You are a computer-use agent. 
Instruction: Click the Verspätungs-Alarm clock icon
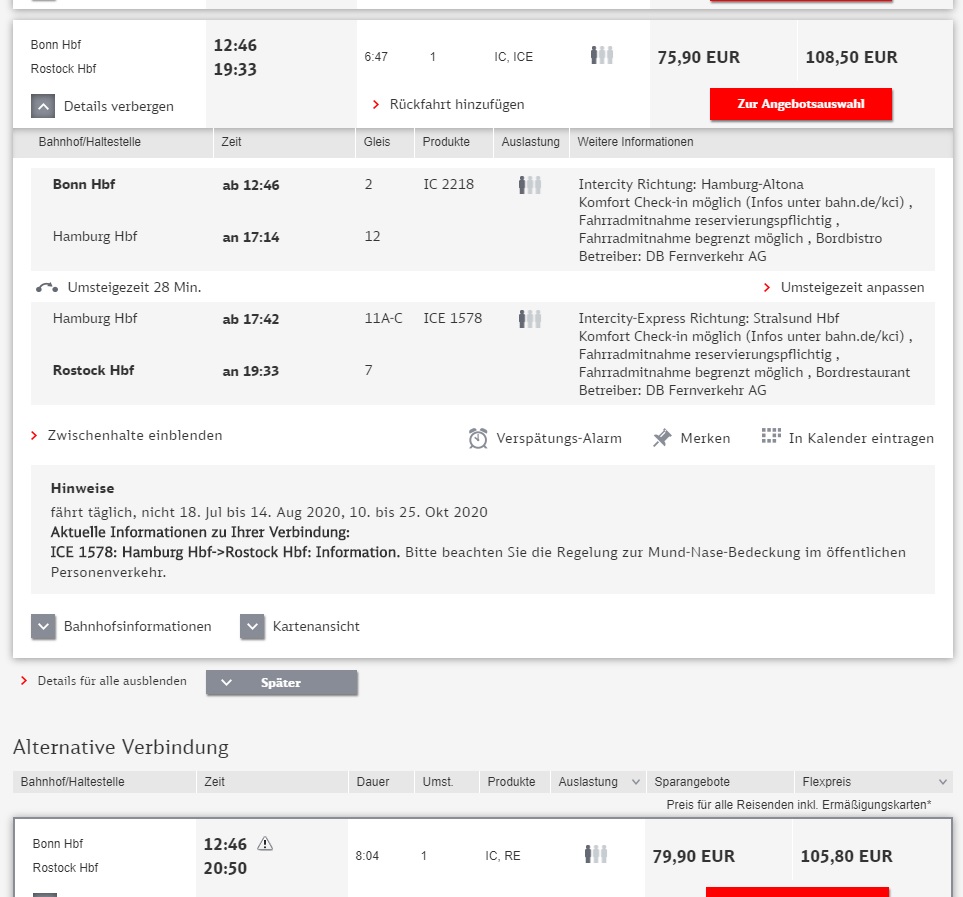(478, 438)
